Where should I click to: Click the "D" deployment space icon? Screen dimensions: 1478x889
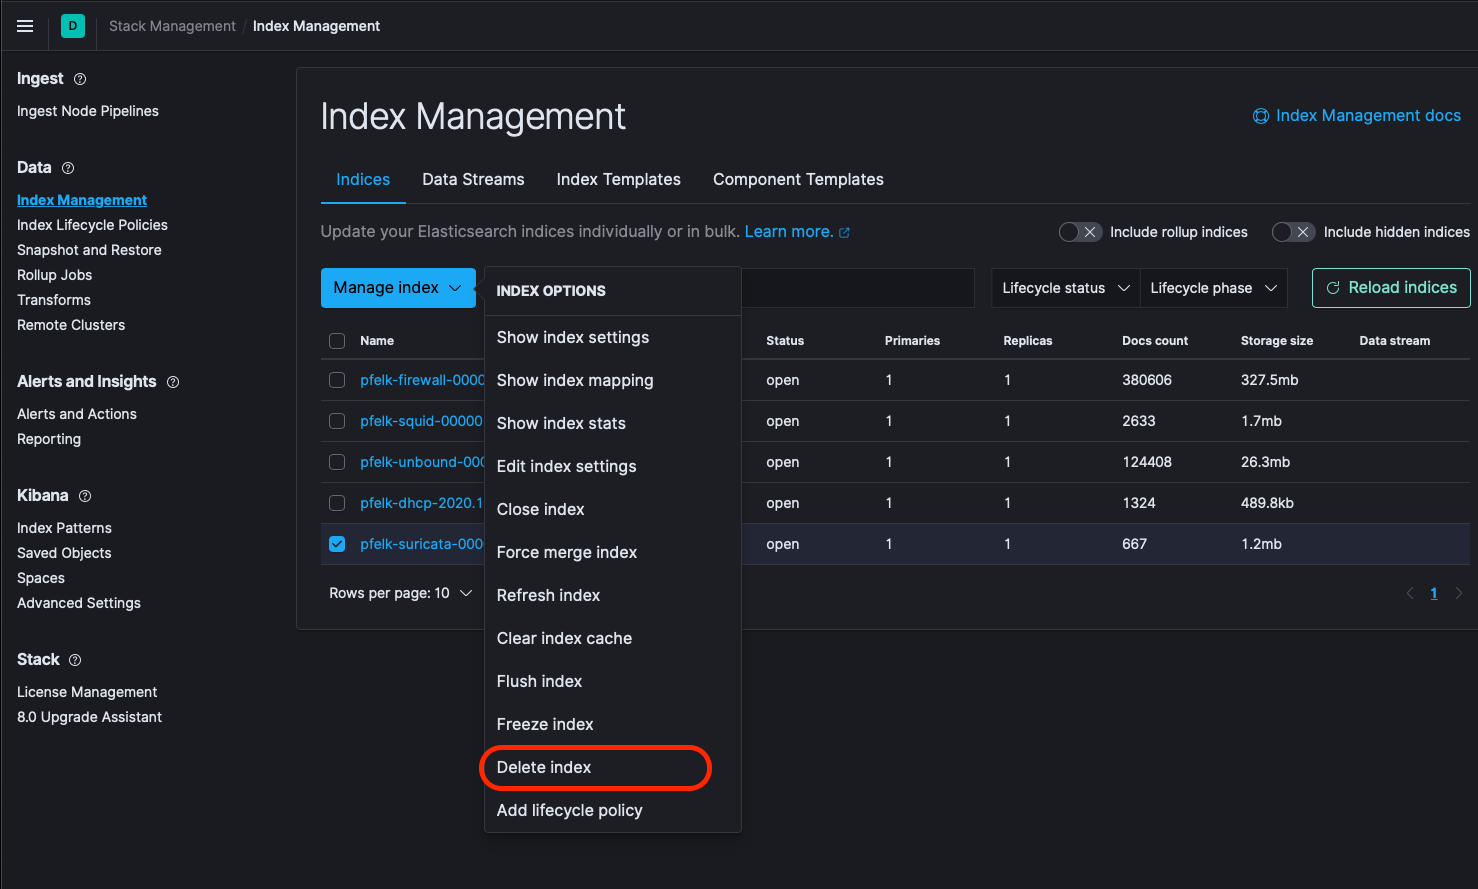(x=71, y=26)
